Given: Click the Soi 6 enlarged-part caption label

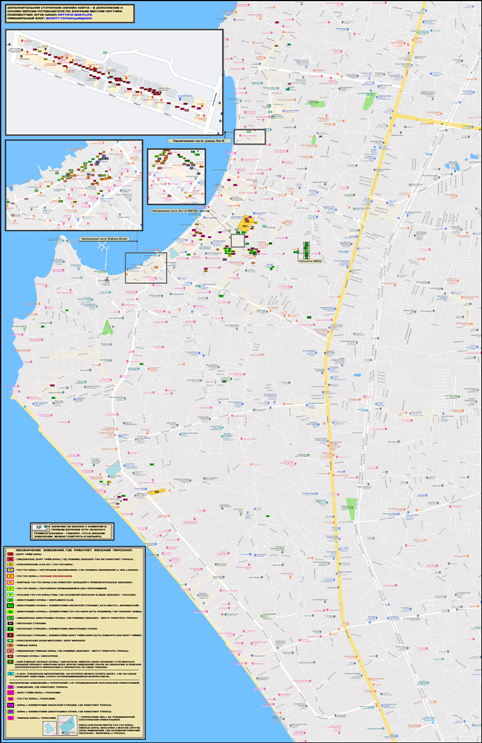Looking at the screenshot, I should [199, 141].
